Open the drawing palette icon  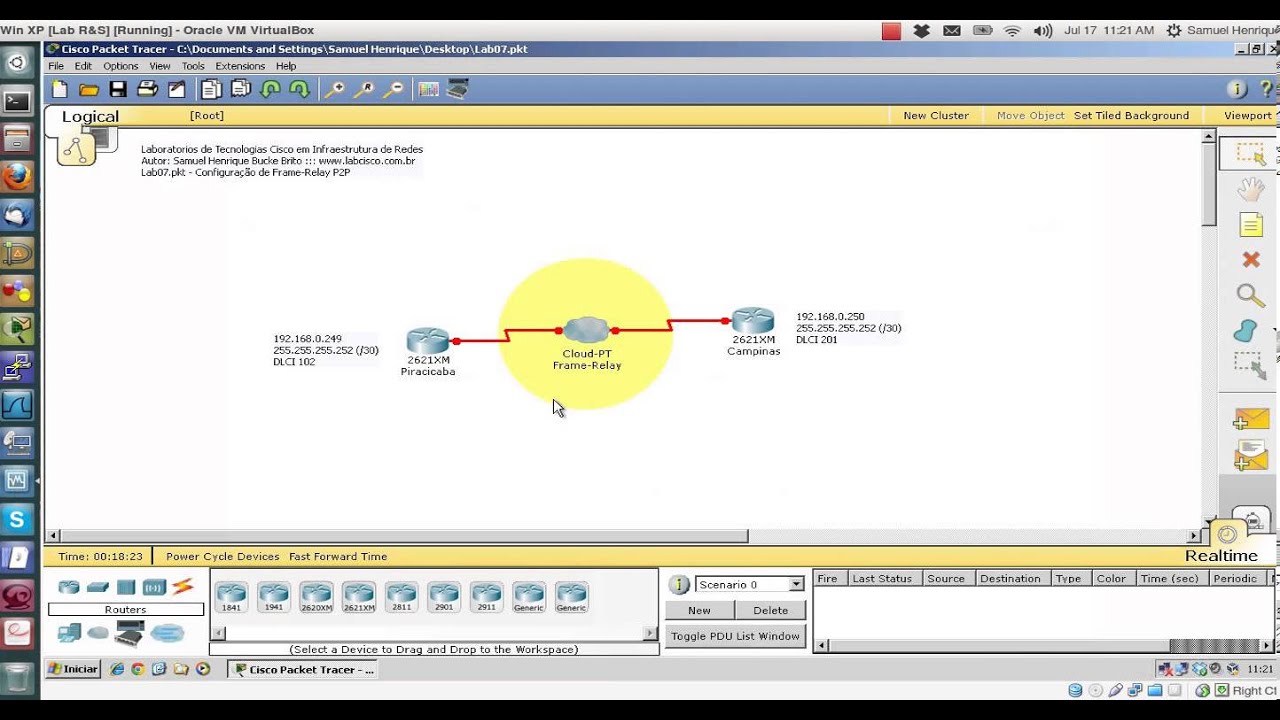point(429,89)
